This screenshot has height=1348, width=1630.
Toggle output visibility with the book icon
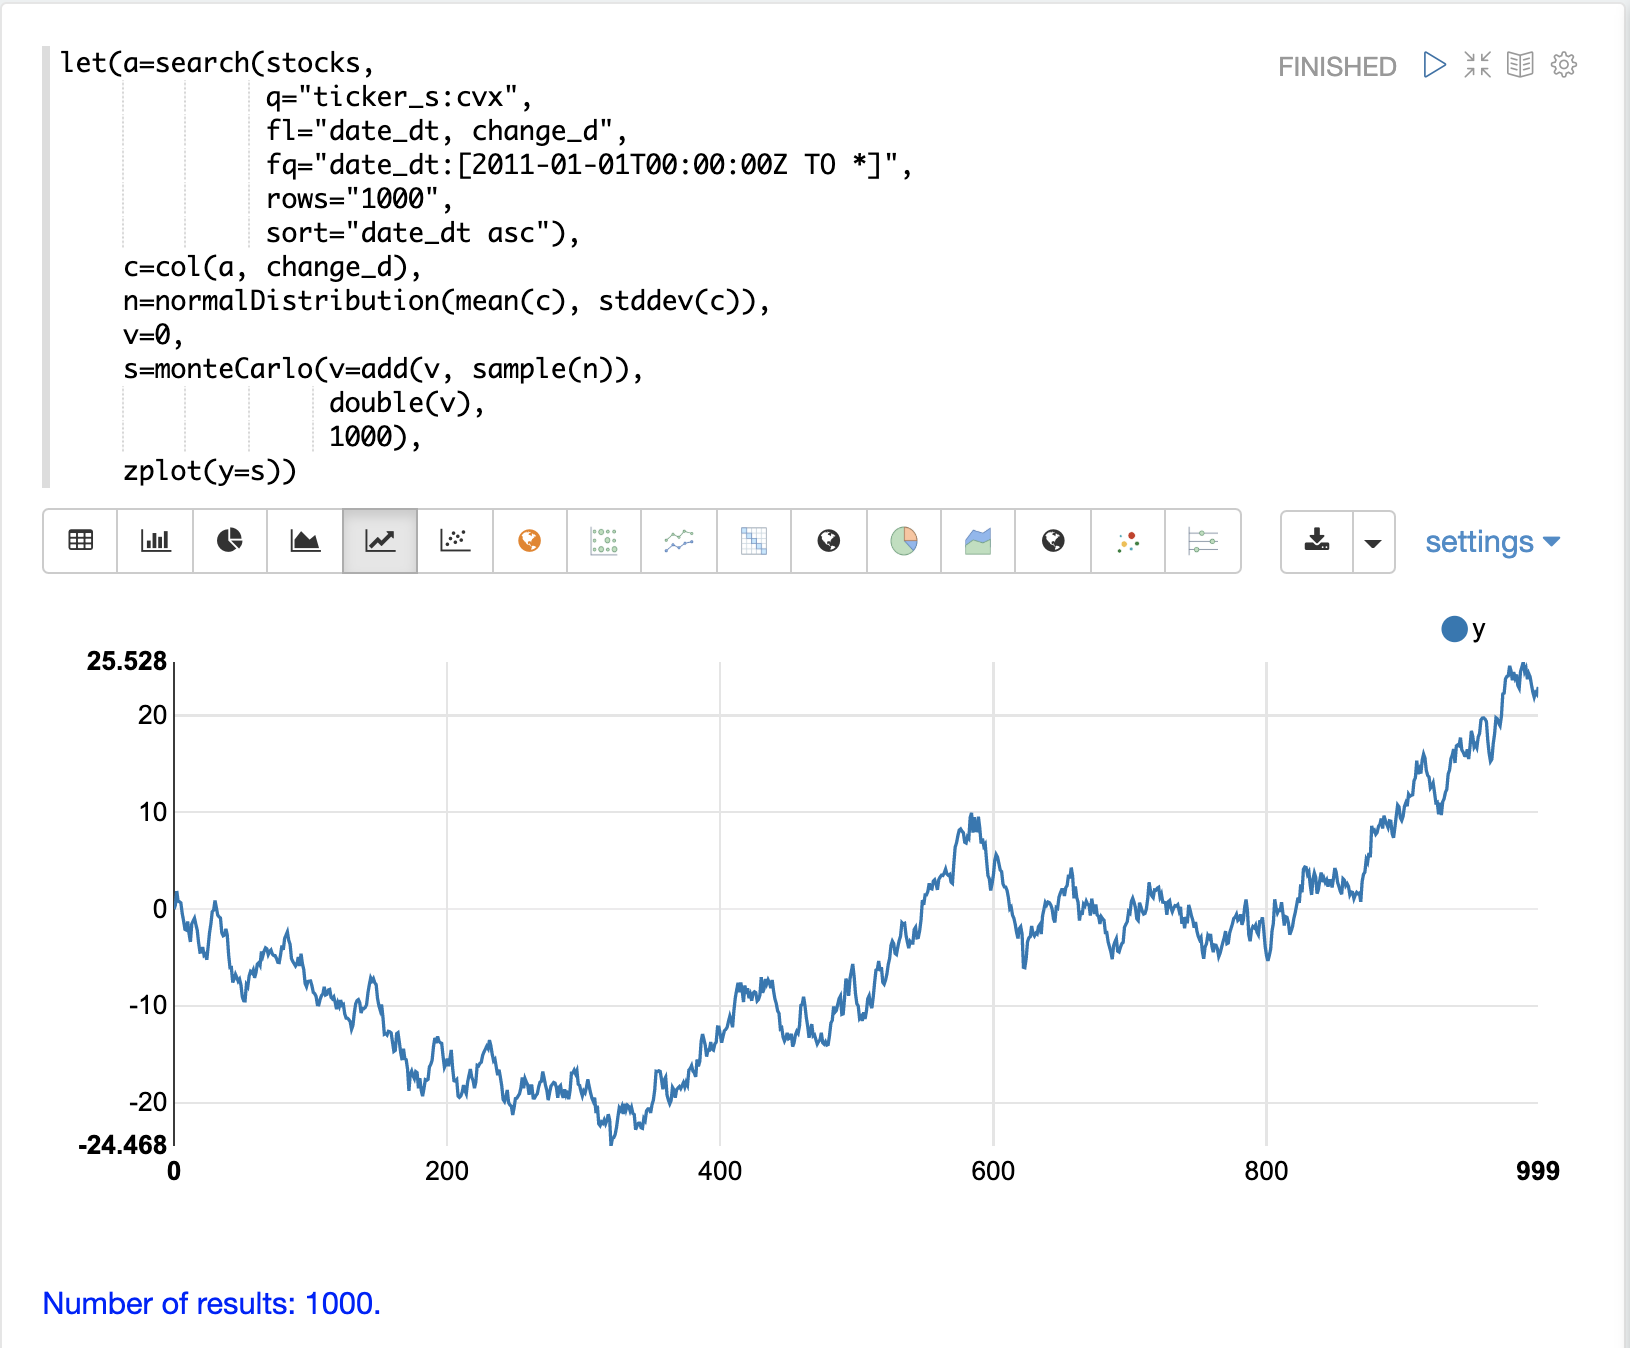coord(1520,65)
